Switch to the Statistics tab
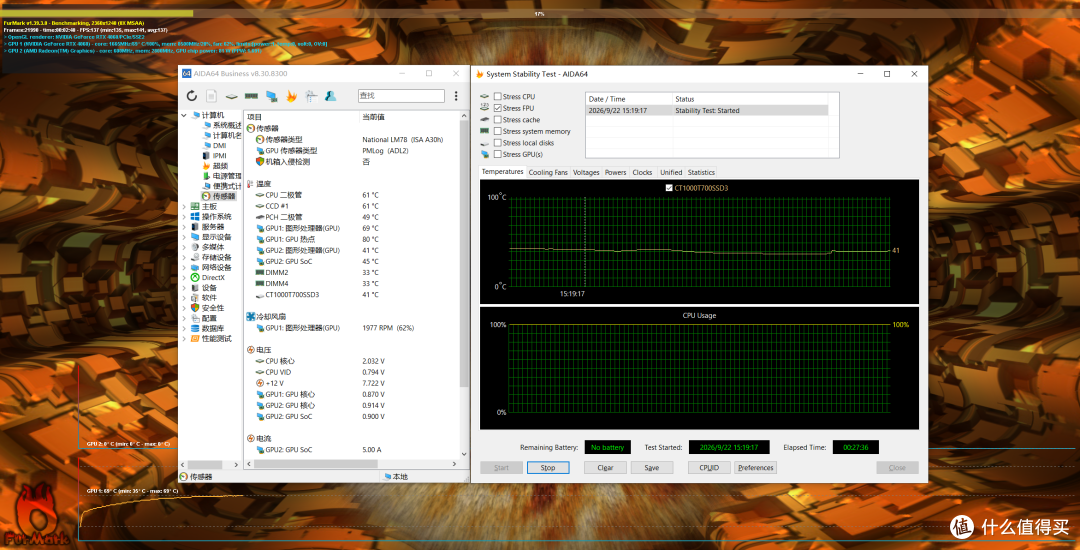 tap(701, 172)
